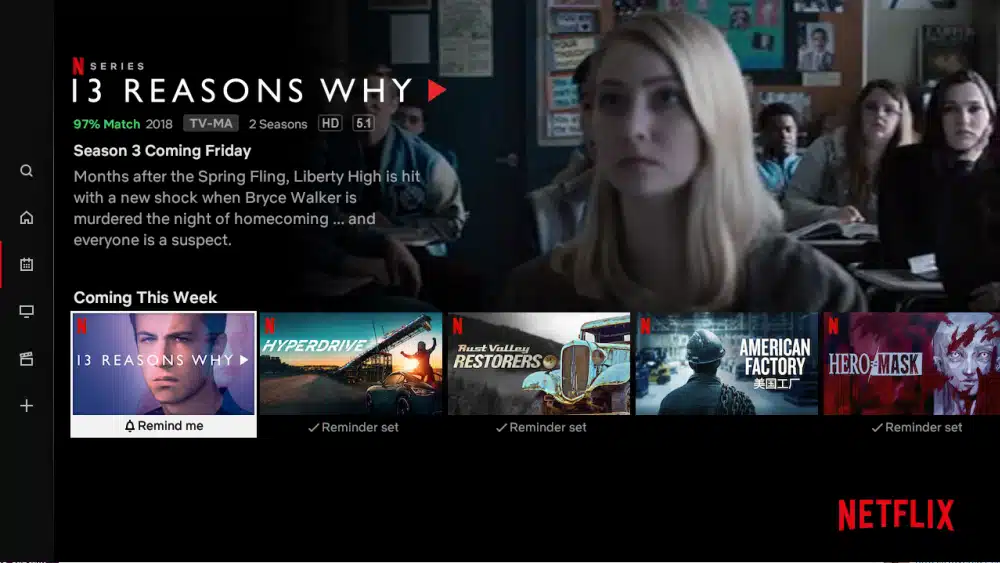
Task: Go to Home via the house icon
Action: click(x=26, y=217)
